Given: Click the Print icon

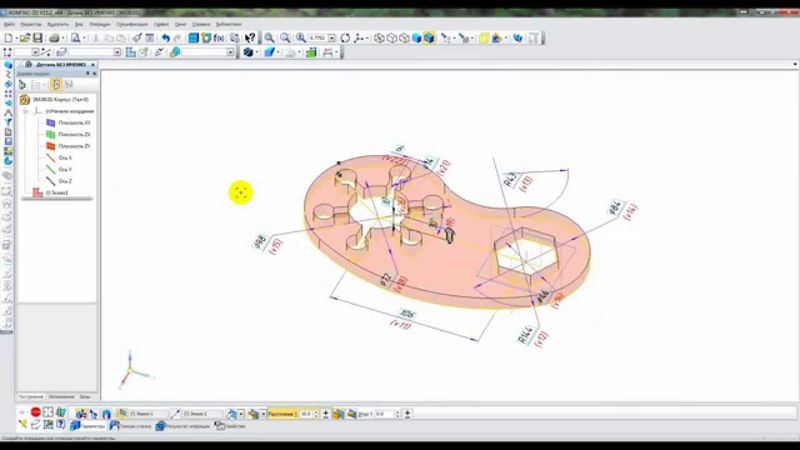Looking at the screenshot, I should [x=54, y=38].
